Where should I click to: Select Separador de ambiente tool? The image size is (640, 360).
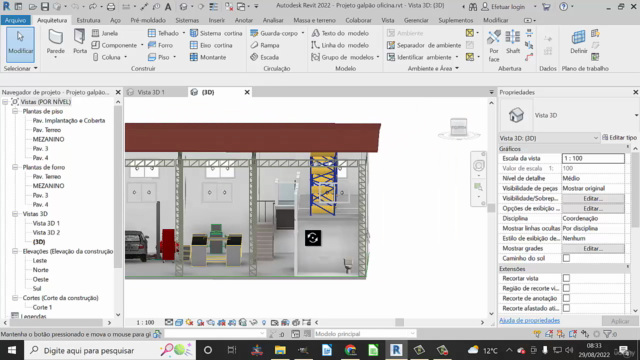424,45
